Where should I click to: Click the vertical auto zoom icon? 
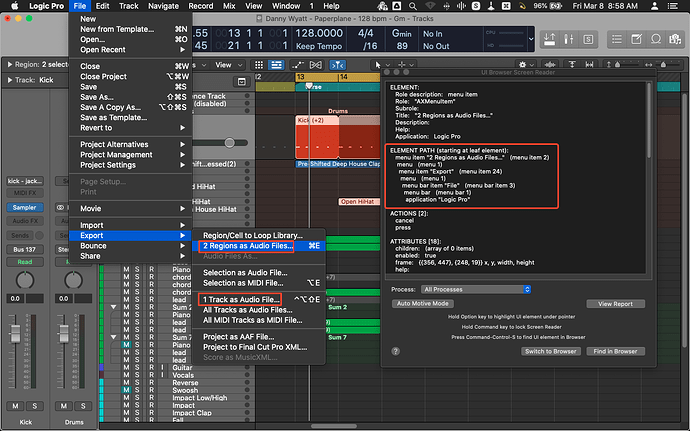(x=572, y=65)
